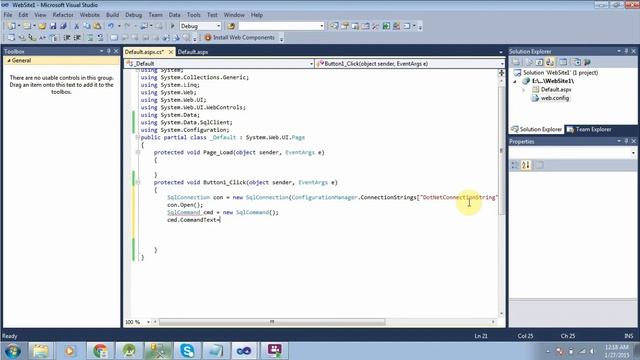Open the Find combo box dropdown arrow
The height and width of the screenshot is (360, 640).
point(322,26)
